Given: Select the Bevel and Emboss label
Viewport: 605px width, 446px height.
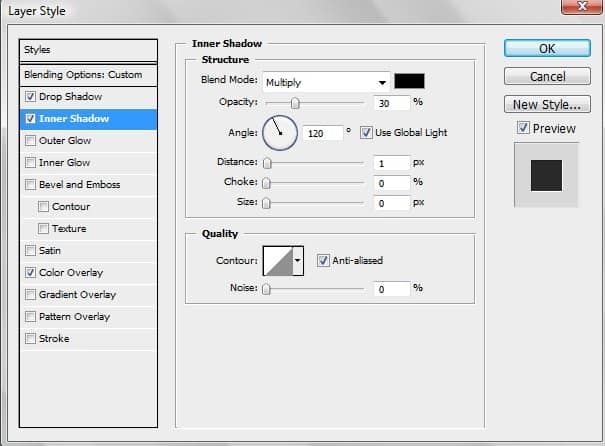Looking at the screenshot, I should (x=79, y=184).
